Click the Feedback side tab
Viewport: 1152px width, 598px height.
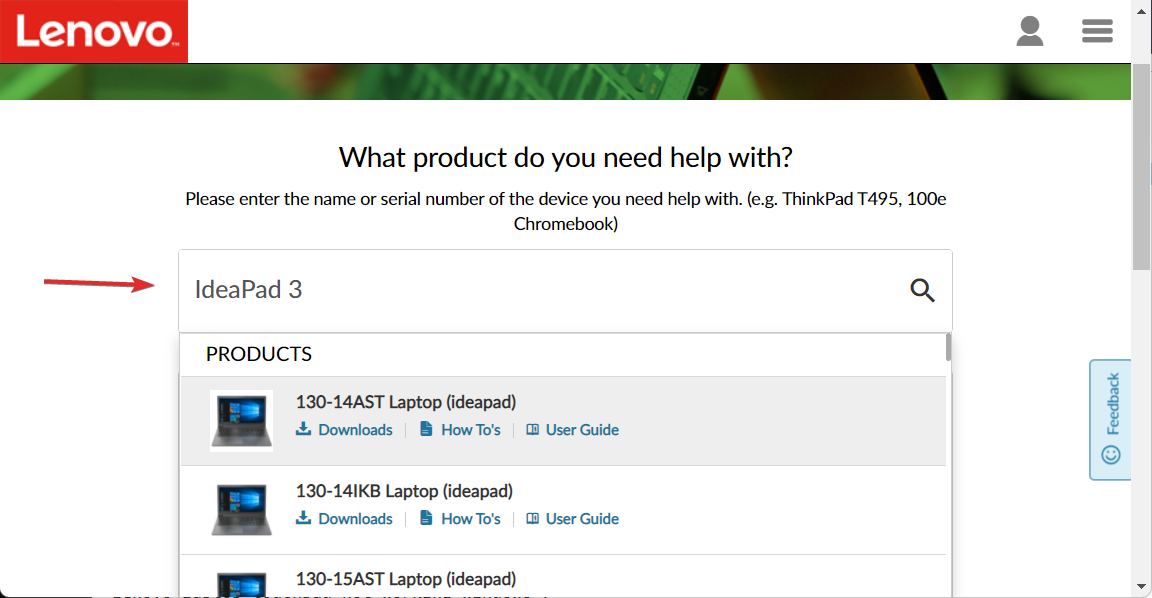coord(1110,419)
